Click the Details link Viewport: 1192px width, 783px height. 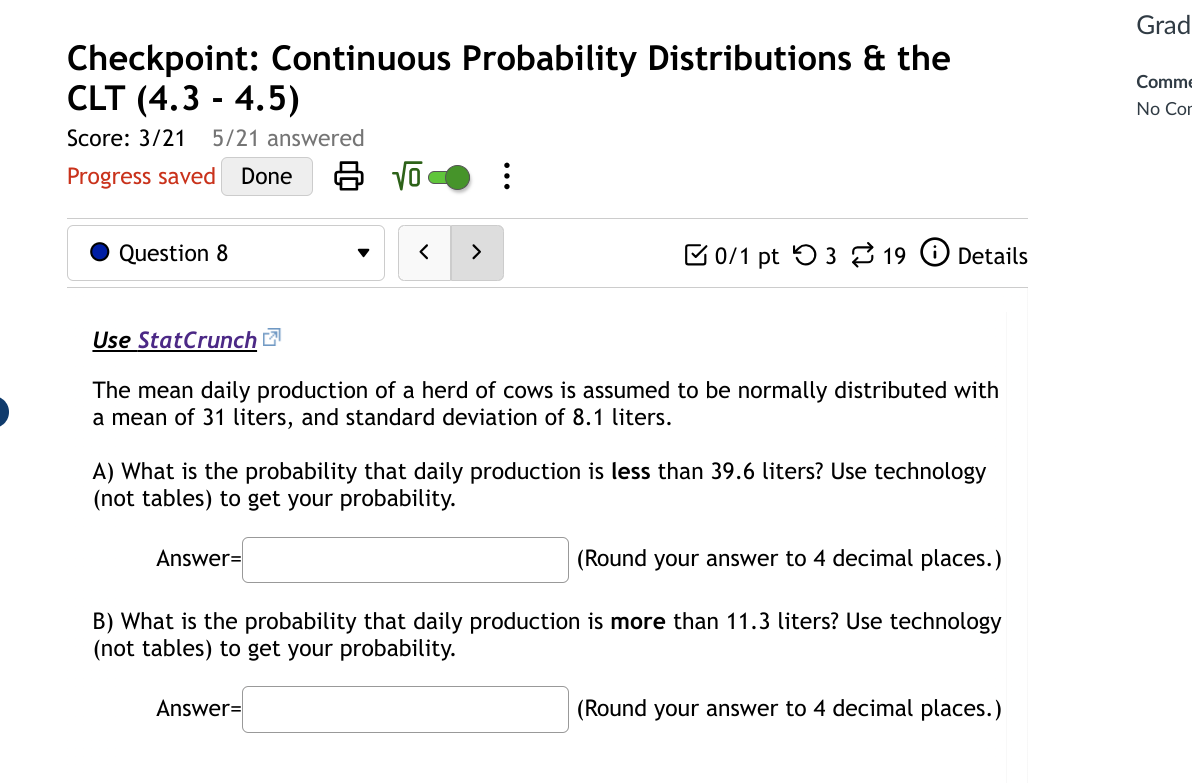[993, 256]
